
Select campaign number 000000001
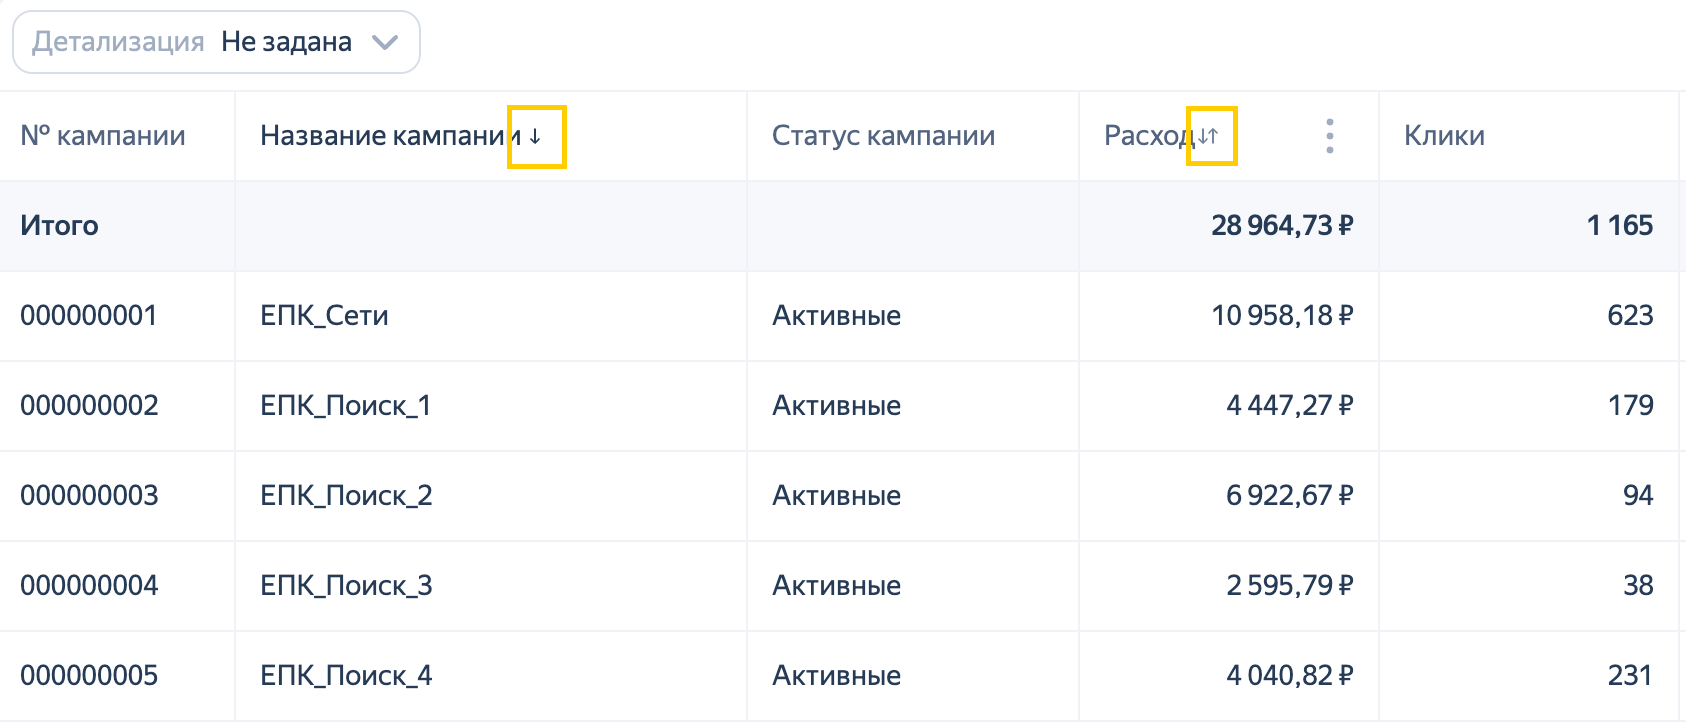click(x=89, y=316)
